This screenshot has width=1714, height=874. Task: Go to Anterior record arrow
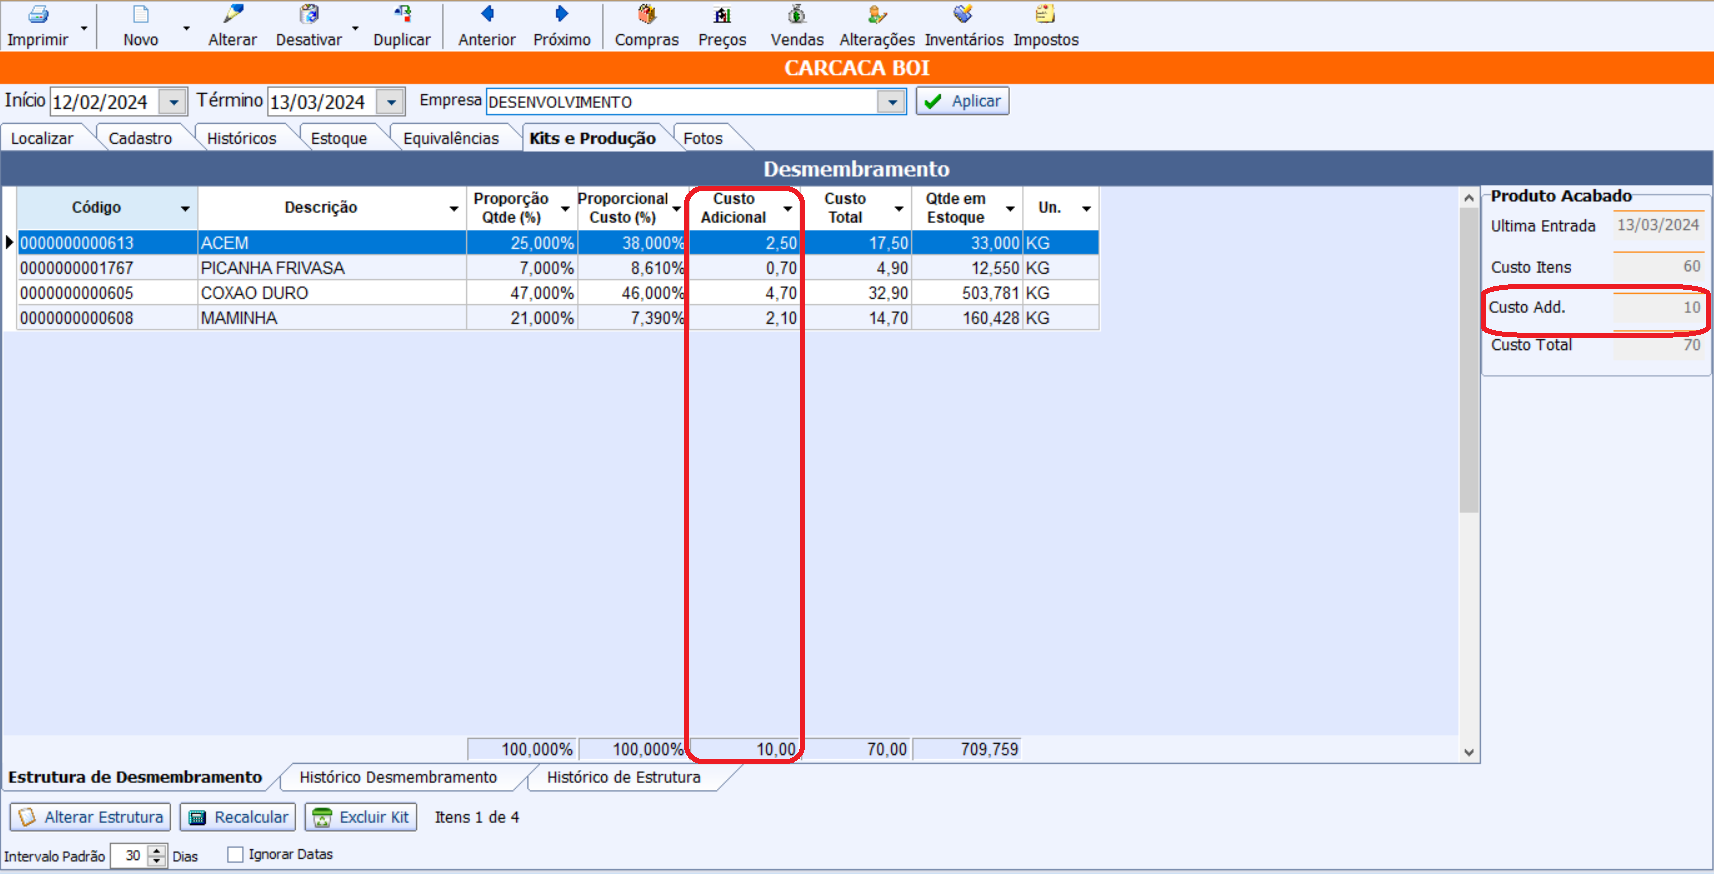point(487,15)
